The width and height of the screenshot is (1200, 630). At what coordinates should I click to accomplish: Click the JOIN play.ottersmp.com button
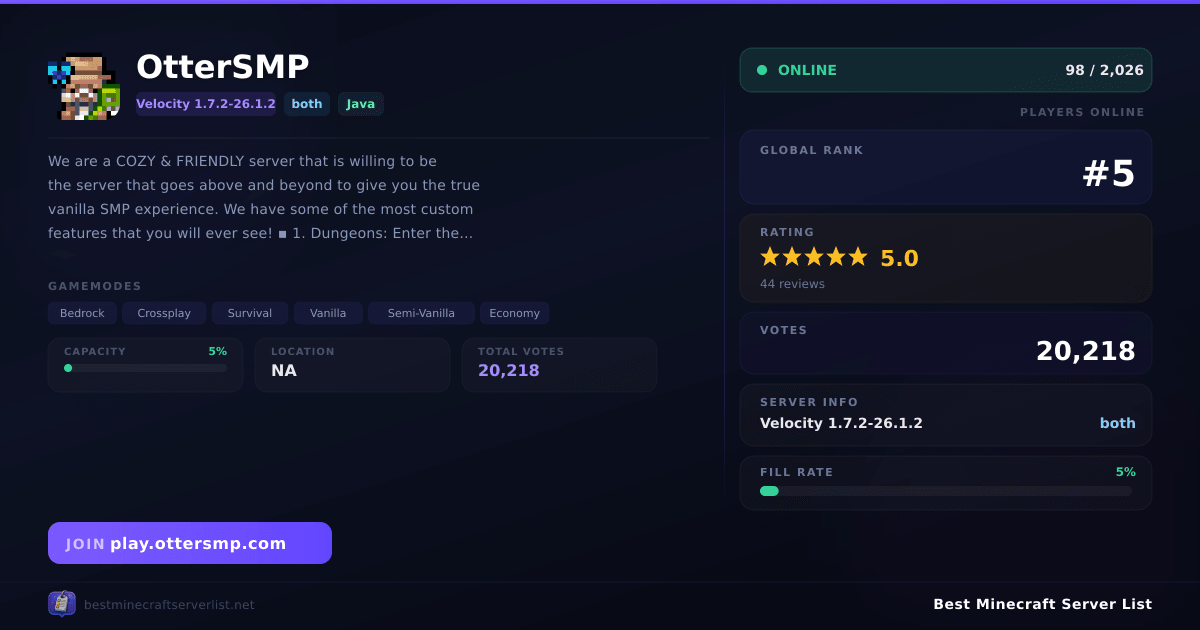click(190, 543)
